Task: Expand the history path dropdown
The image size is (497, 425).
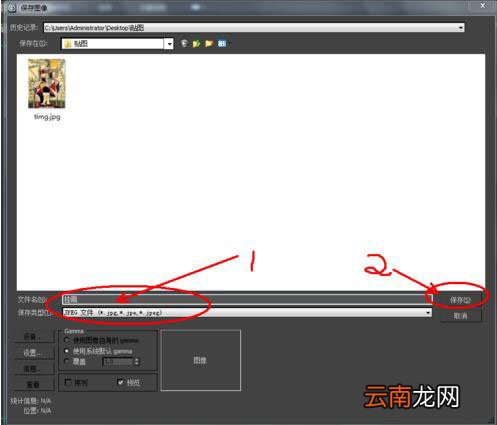Action: [x=461, y=28]
